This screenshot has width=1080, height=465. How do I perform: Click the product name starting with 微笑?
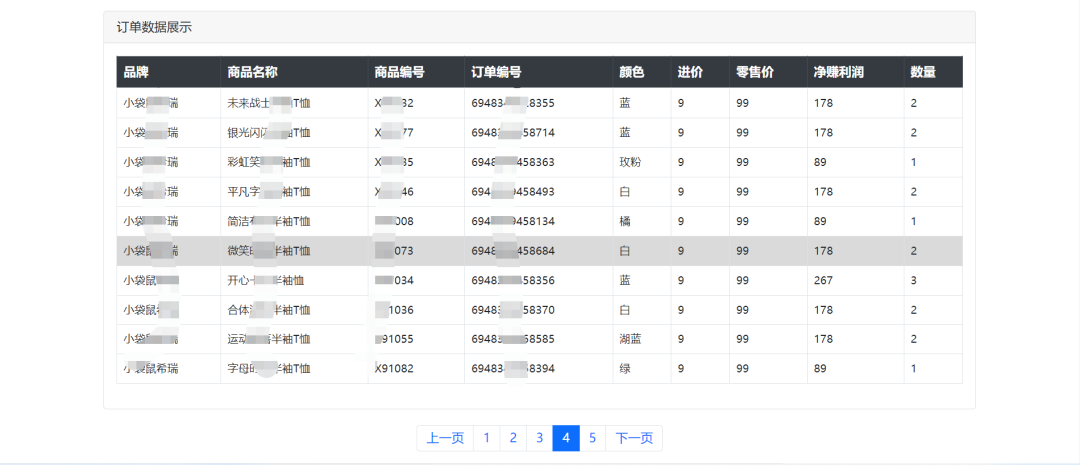(x=269, y=251)
